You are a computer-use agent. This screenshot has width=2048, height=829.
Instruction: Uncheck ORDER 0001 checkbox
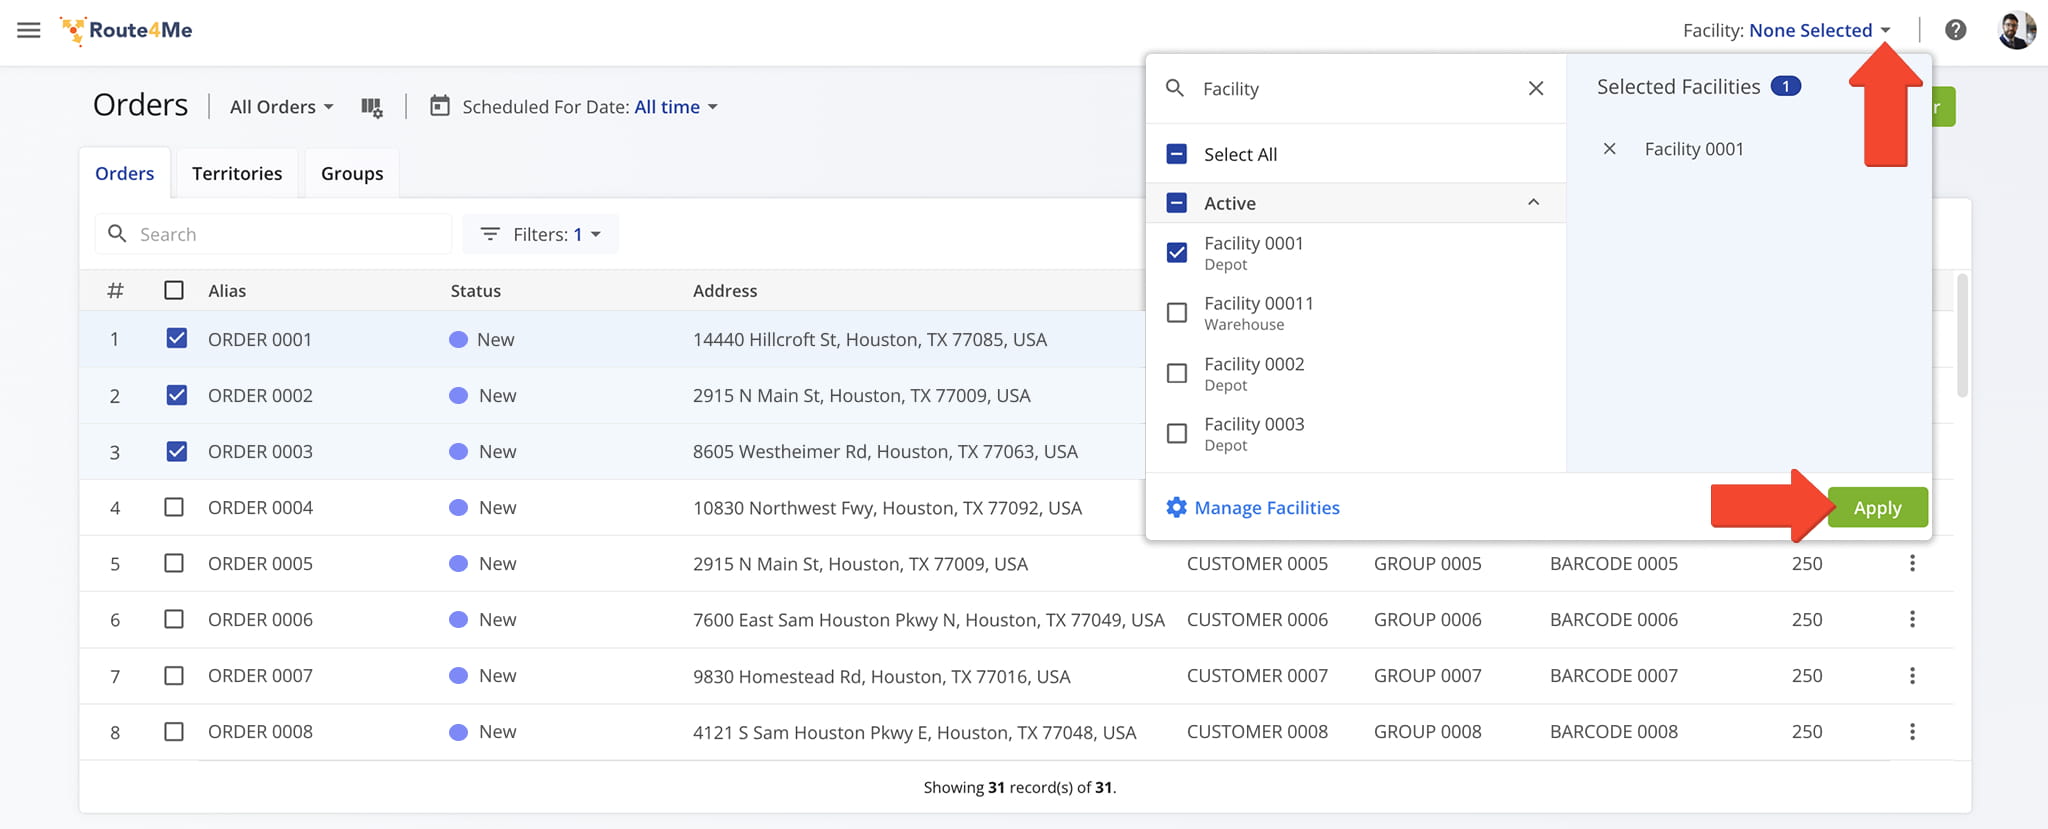(x=176, y=338)
